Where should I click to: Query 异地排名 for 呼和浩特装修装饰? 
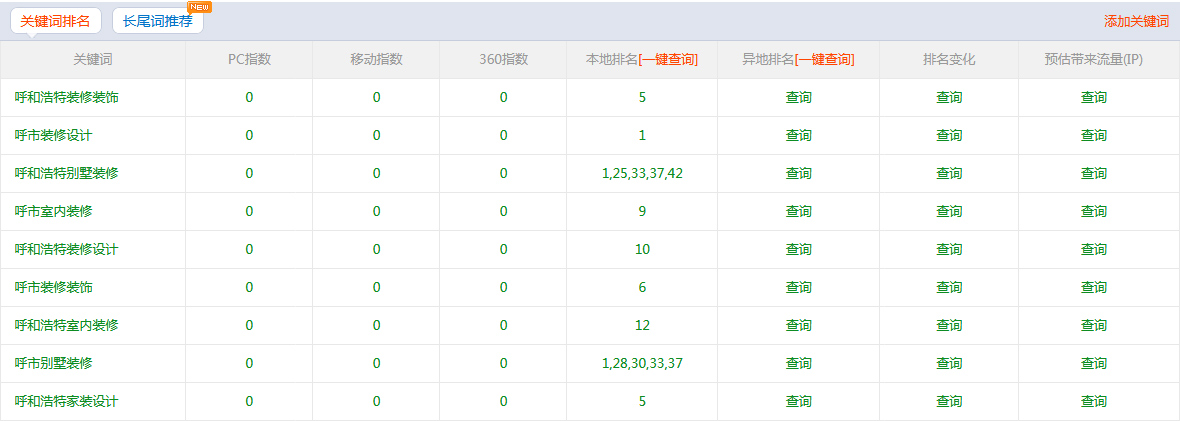[798, 98]
